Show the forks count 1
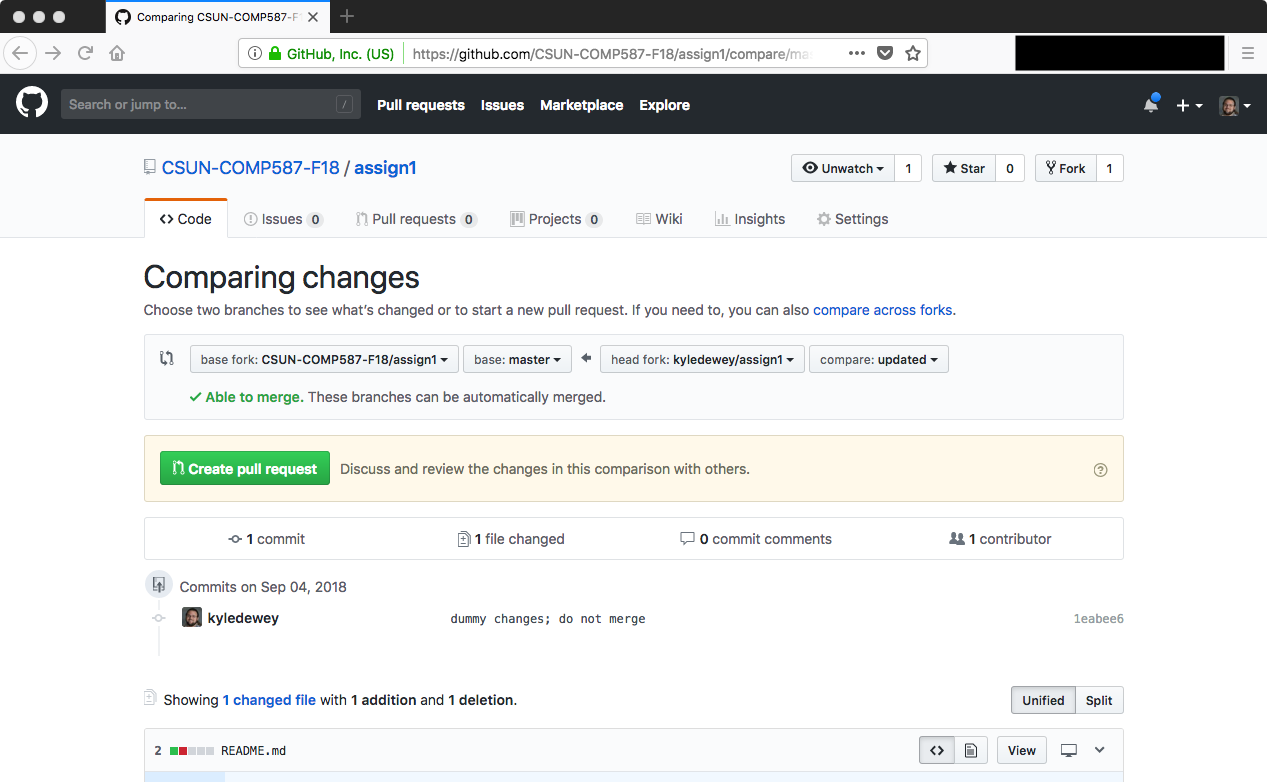This screenshot has width=1267, height=782. pyautogui.click(x=1110, y=168)
